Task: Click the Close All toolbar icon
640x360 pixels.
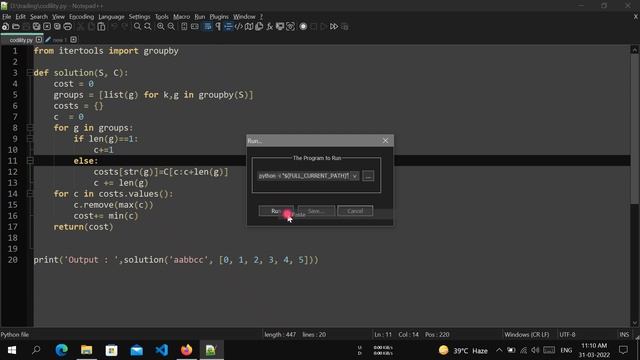Action: point(57,27)
